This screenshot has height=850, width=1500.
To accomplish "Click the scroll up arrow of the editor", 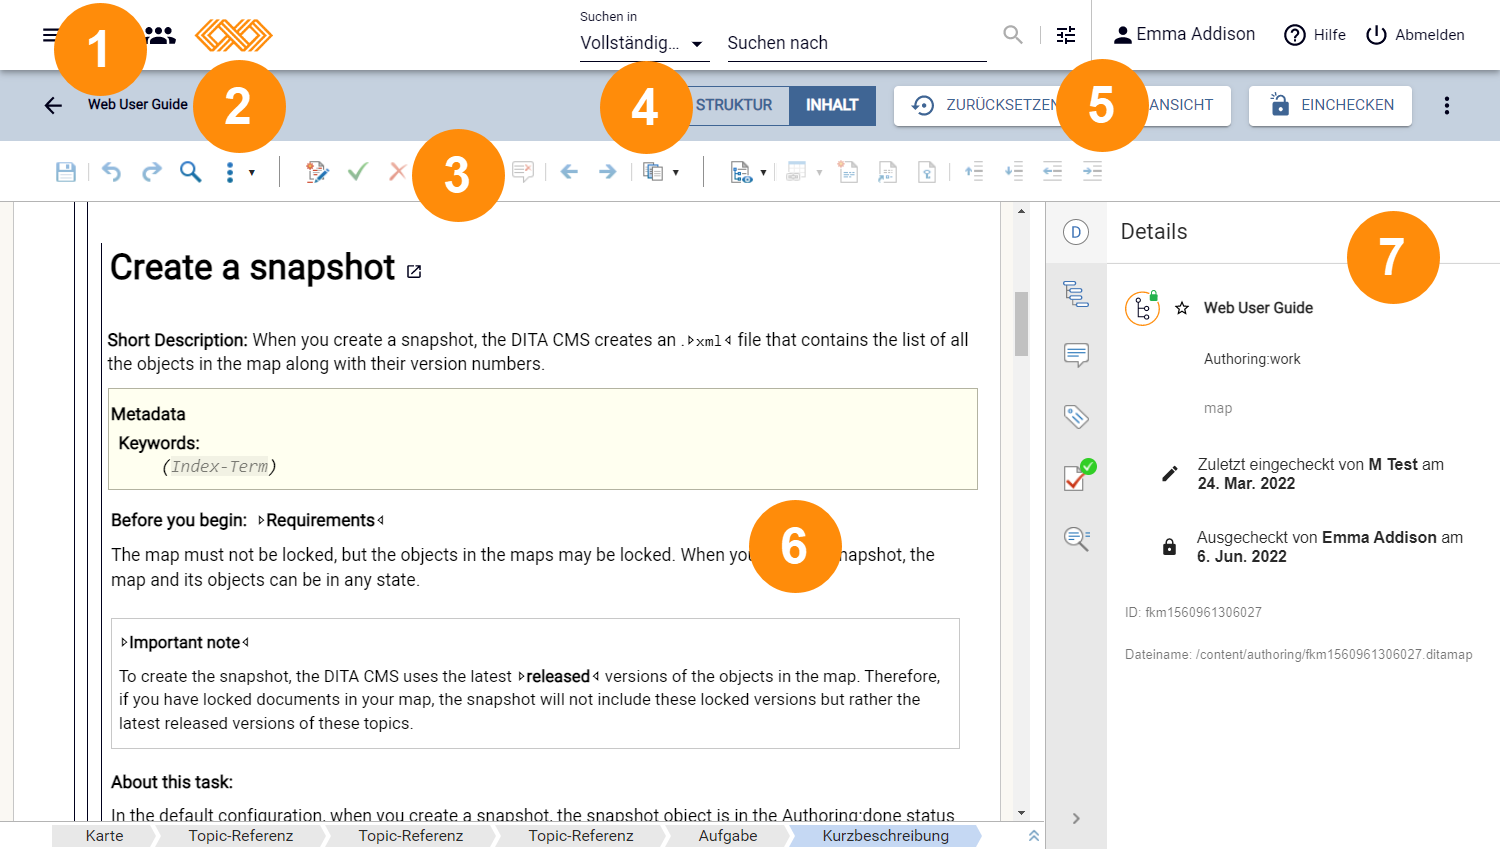I will pyautogui.click(x=1021, y=211).
